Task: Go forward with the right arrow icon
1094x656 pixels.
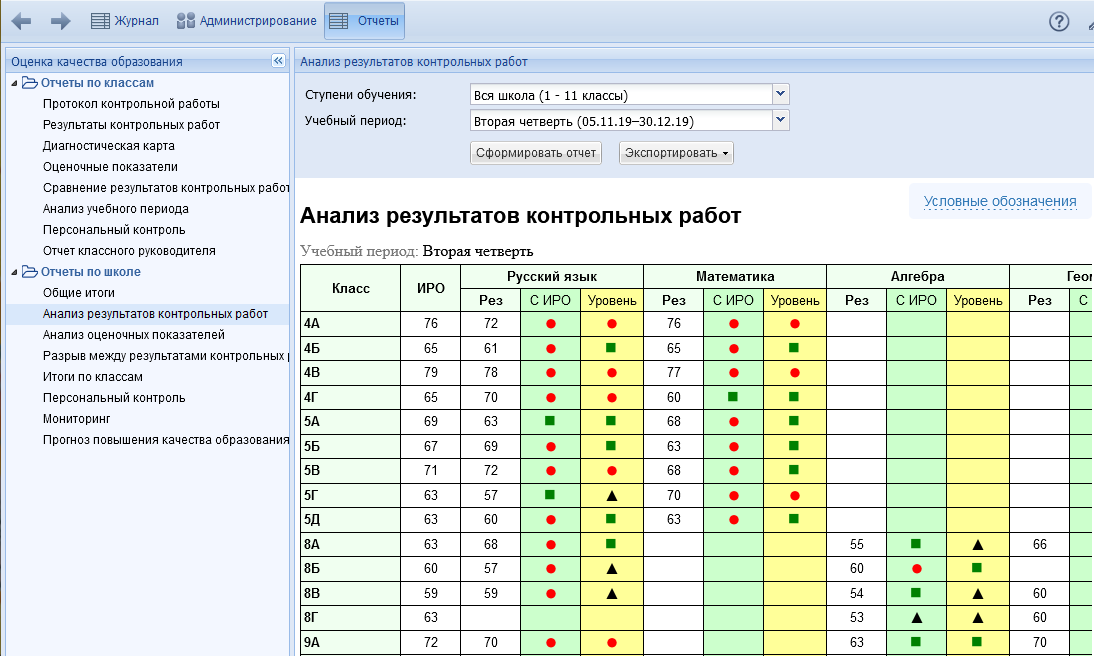Action: (x=61, y=21)
